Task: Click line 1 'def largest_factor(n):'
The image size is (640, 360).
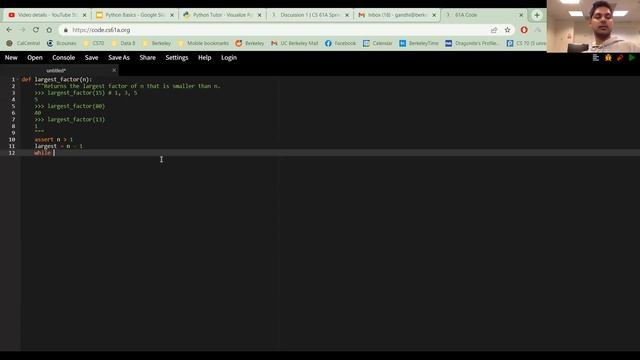Action: point(57,80)
